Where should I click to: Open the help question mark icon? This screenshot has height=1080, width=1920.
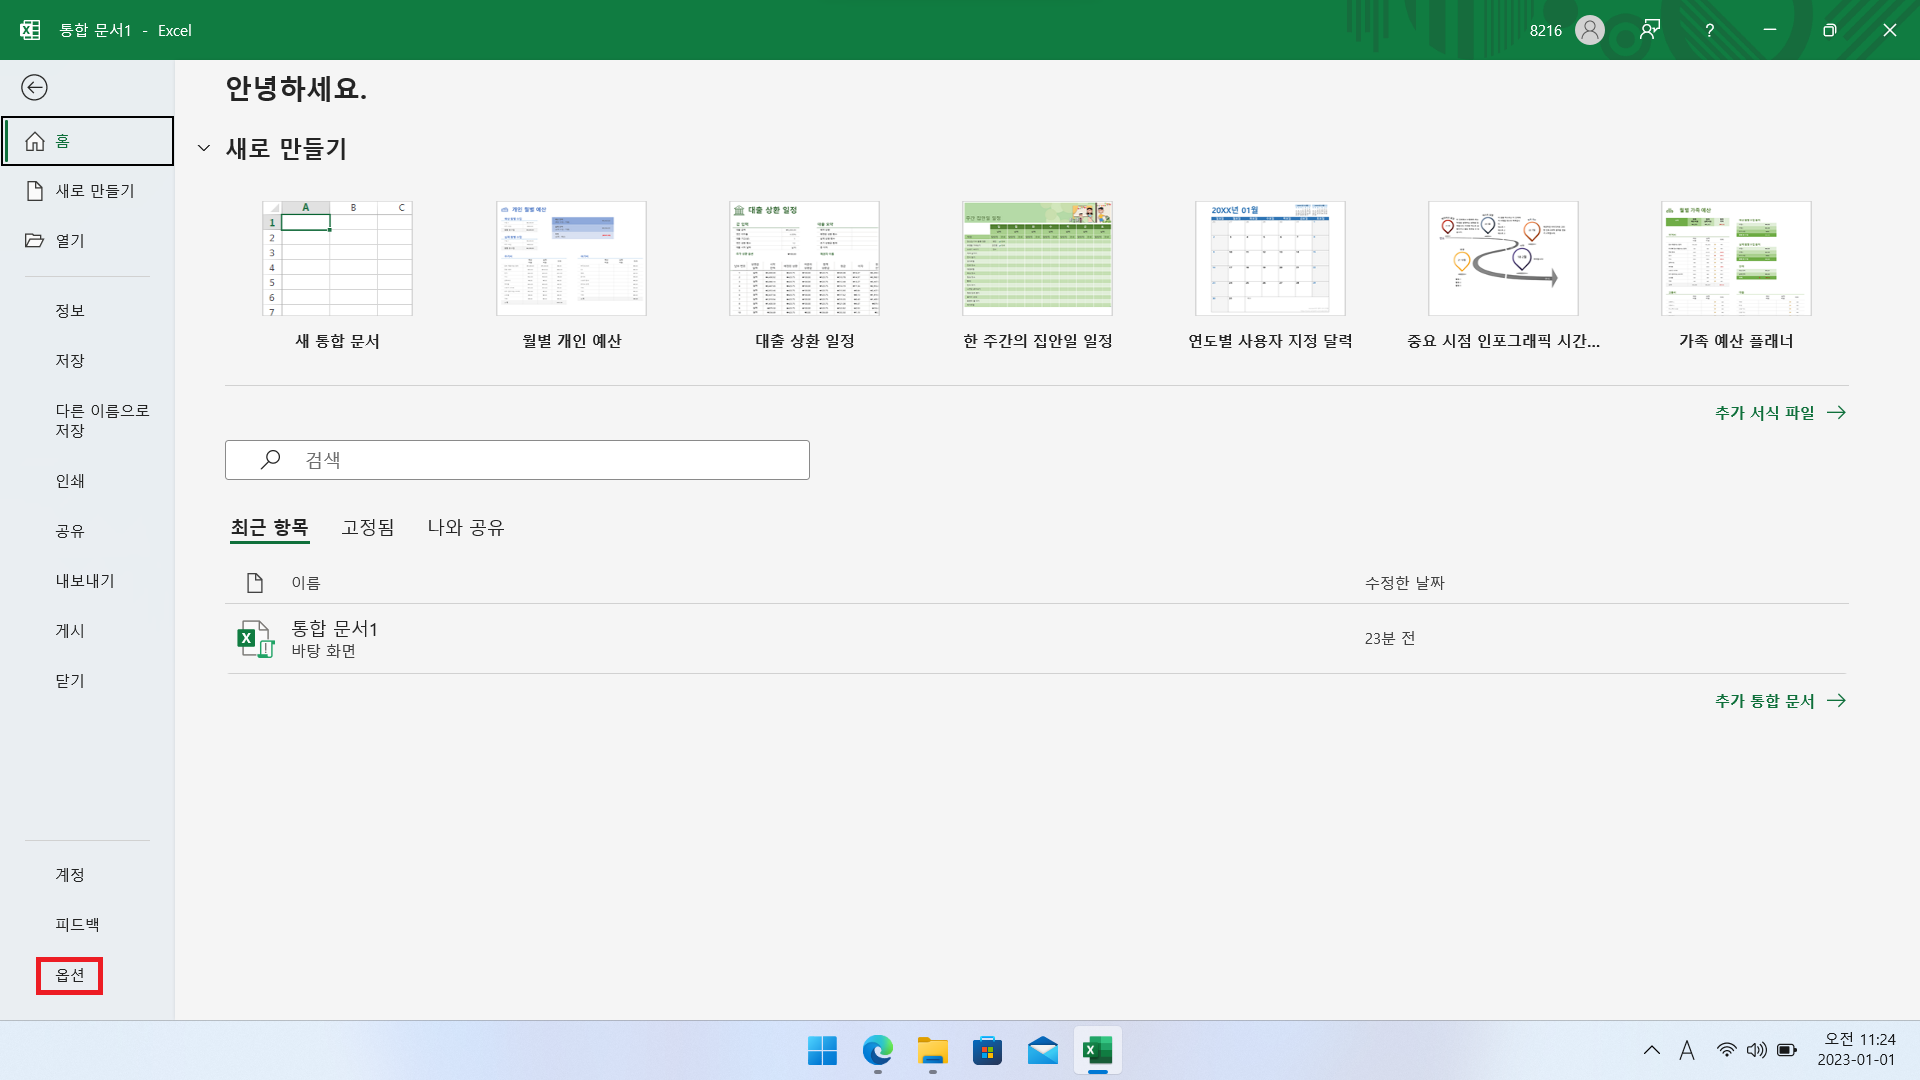point(1709,30)
